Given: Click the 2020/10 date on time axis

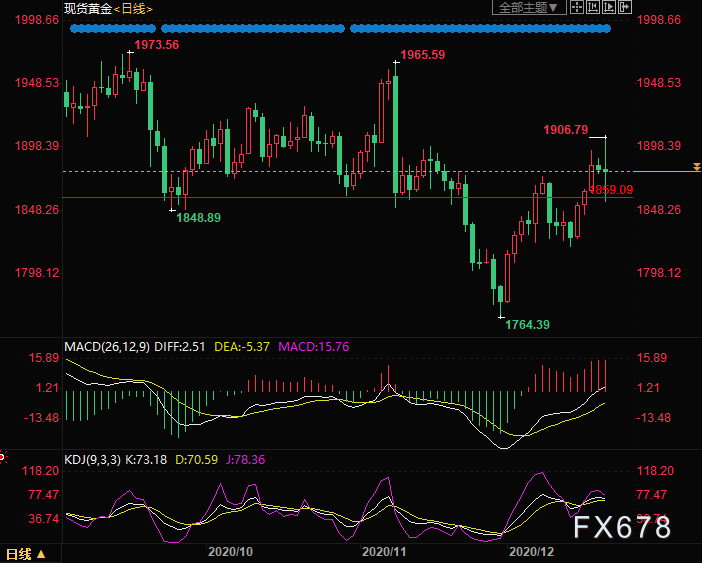Looking at the screenshot, I should pos(230,551).
